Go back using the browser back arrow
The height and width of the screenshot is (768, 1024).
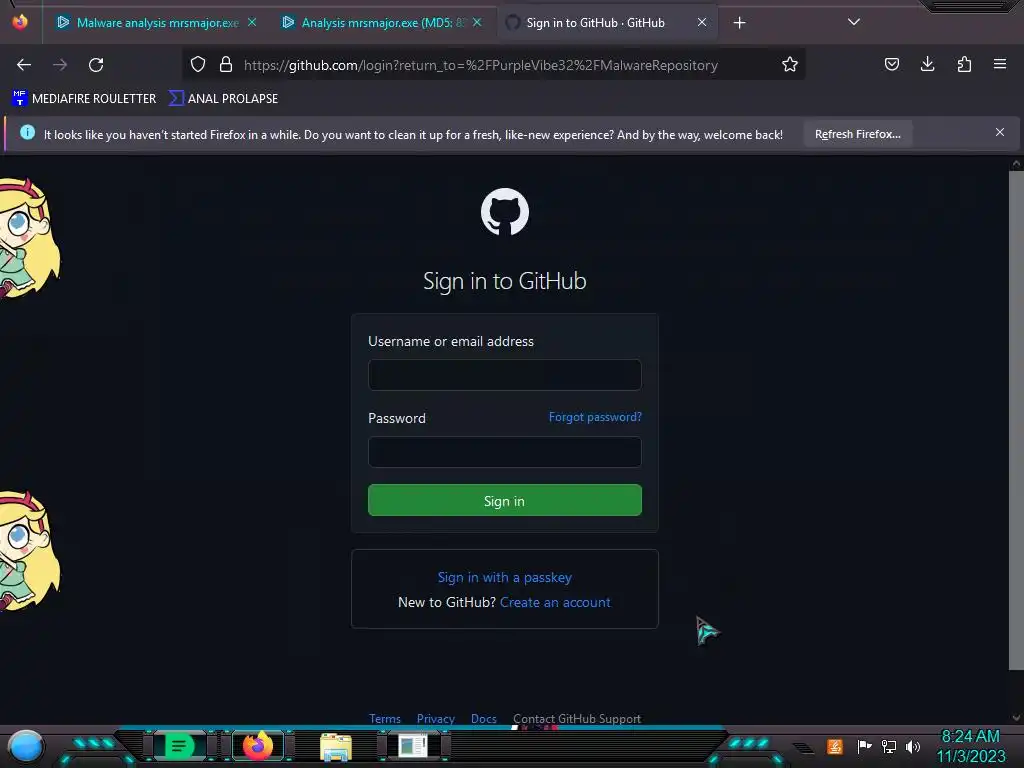(24, 65)
